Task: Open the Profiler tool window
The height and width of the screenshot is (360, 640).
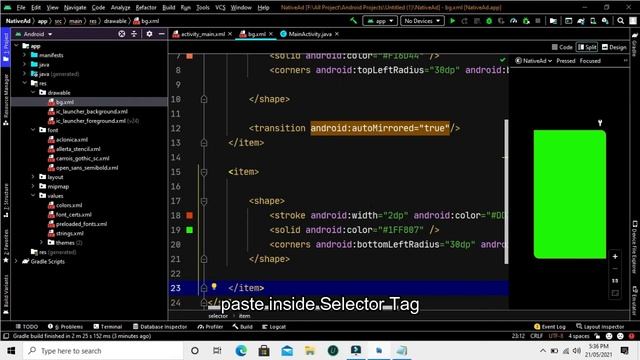Action: pos(210,327)
